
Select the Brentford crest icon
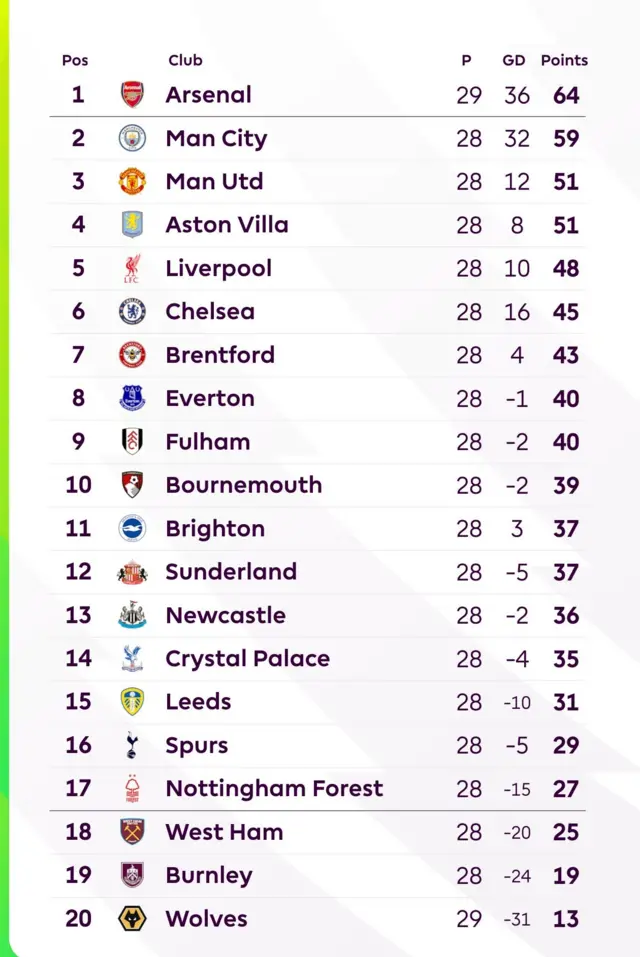pos(132,355)
